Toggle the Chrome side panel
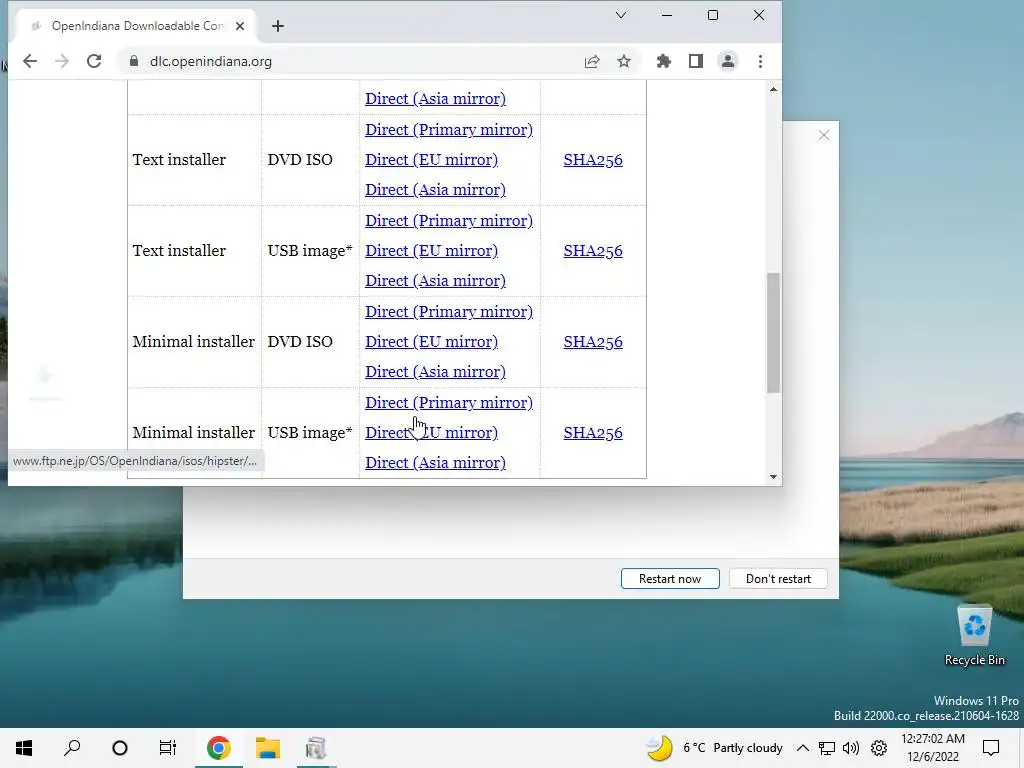 696,61
